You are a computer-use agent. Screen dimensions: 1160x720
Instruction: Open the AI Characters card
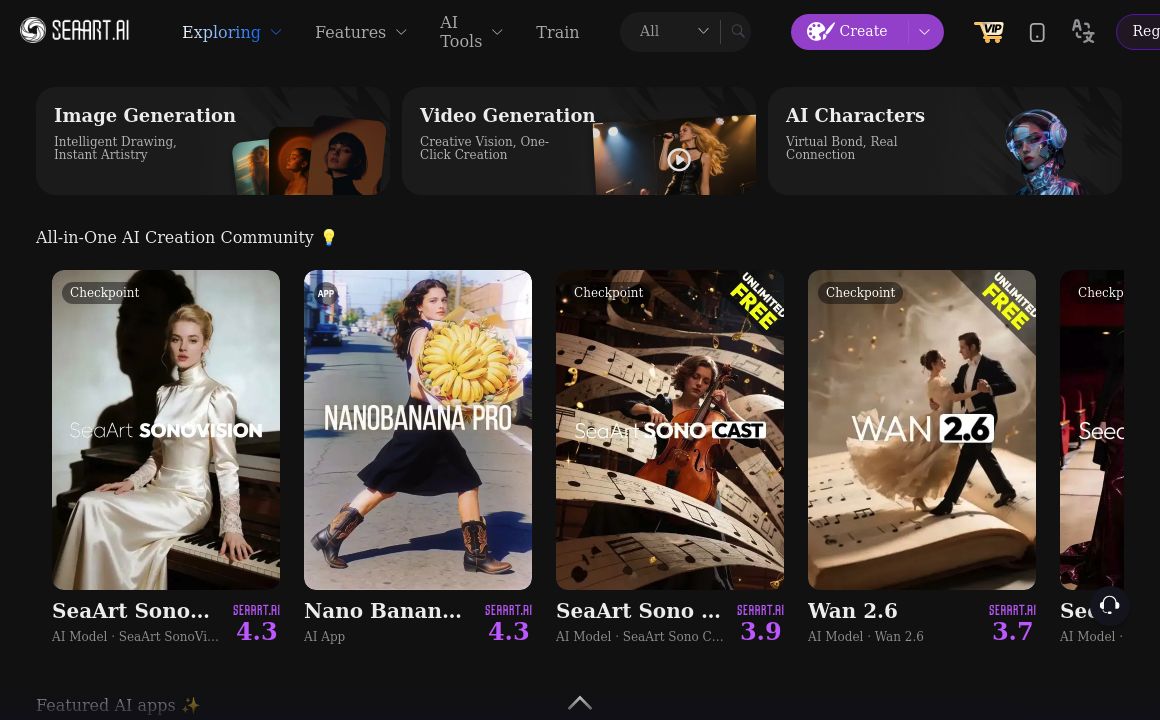click(944, 140)
